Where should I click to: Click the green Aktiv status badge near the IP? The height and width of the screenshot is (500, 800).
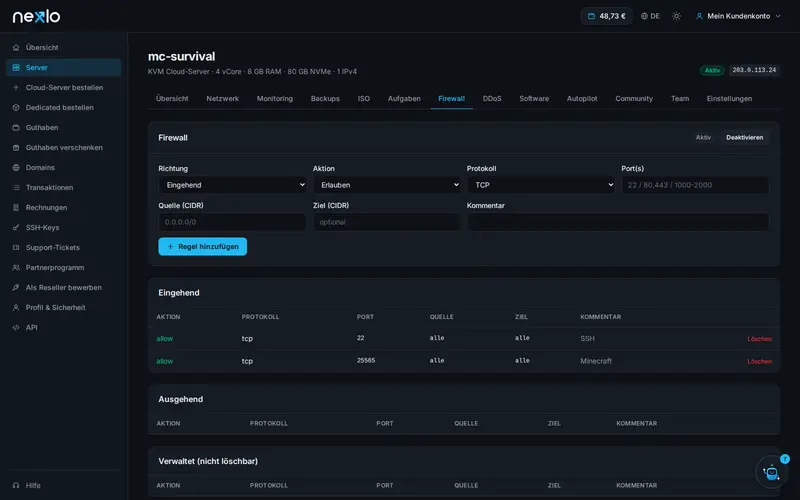tap(712, 70)
